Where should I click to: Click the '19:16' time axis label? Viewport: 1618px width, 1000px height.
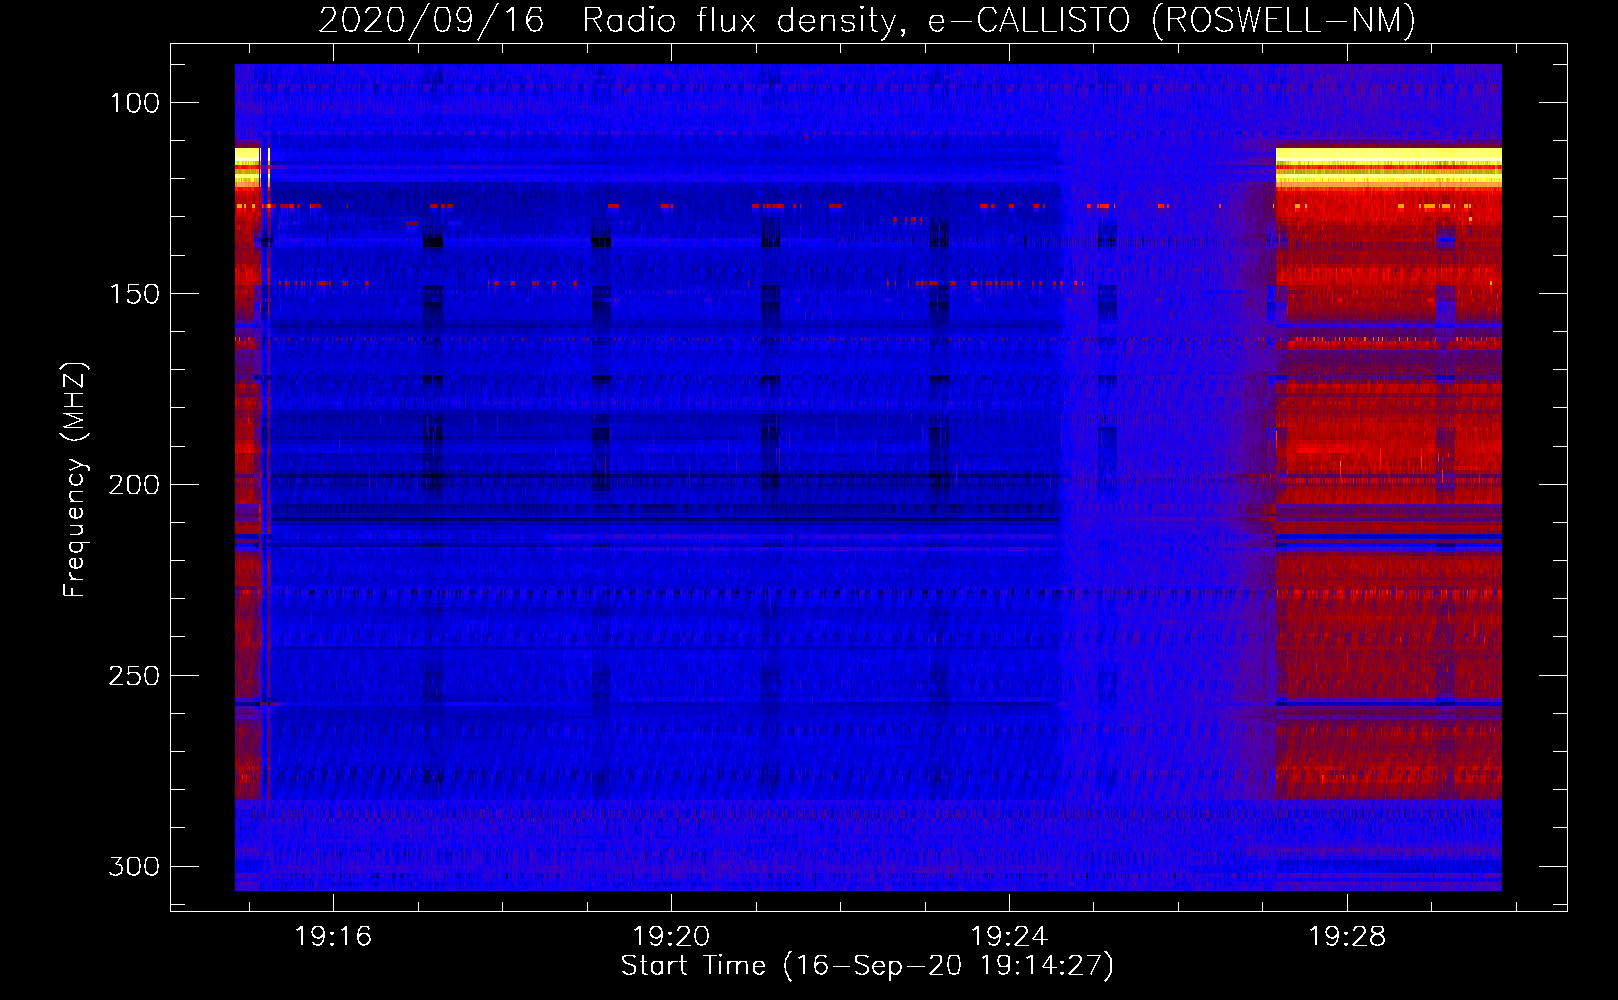[x=333, y=936]
